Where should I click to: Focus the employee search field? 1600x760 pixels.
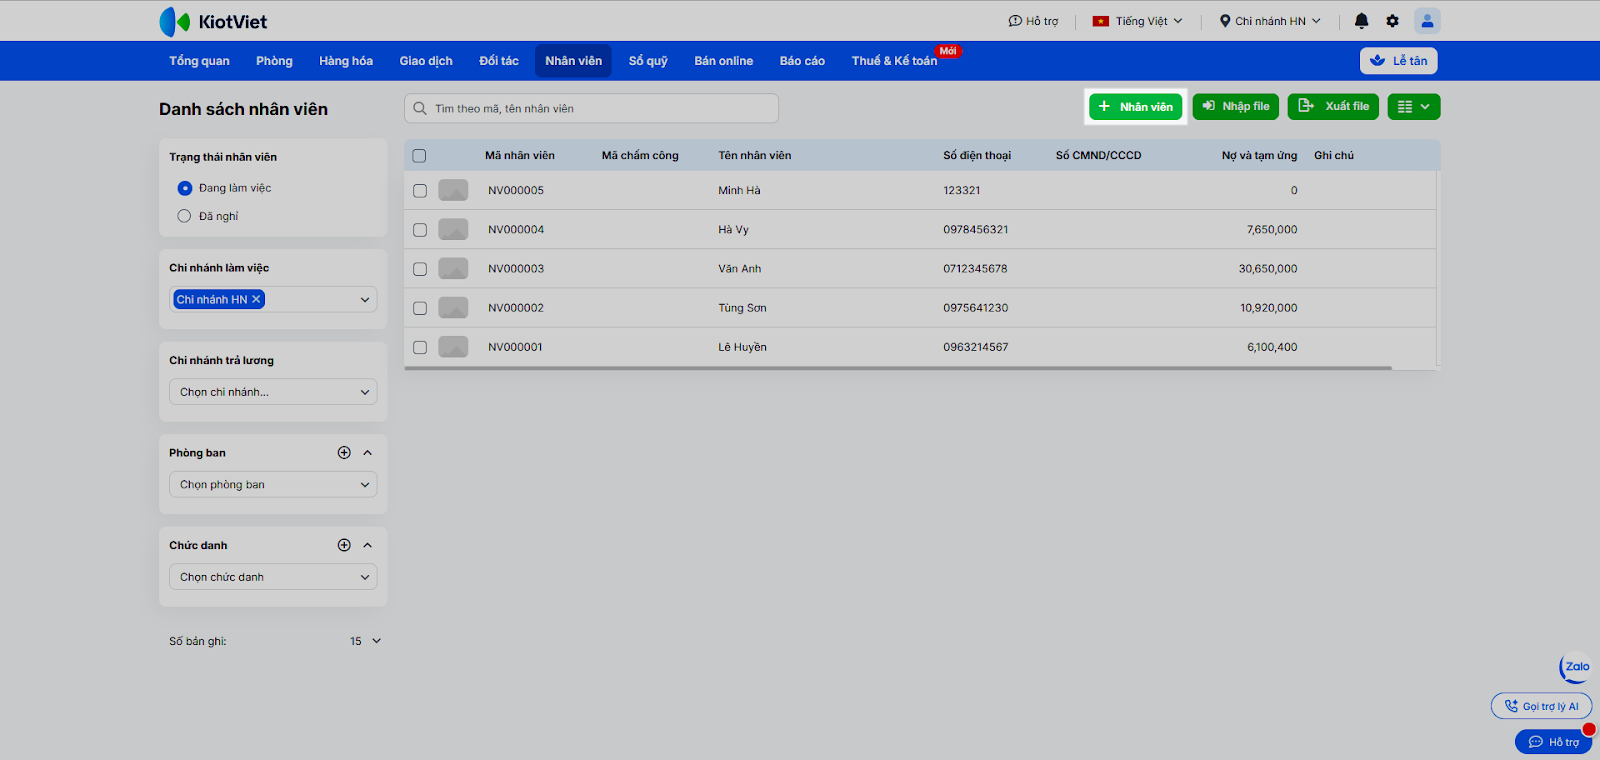click(591, 108)
